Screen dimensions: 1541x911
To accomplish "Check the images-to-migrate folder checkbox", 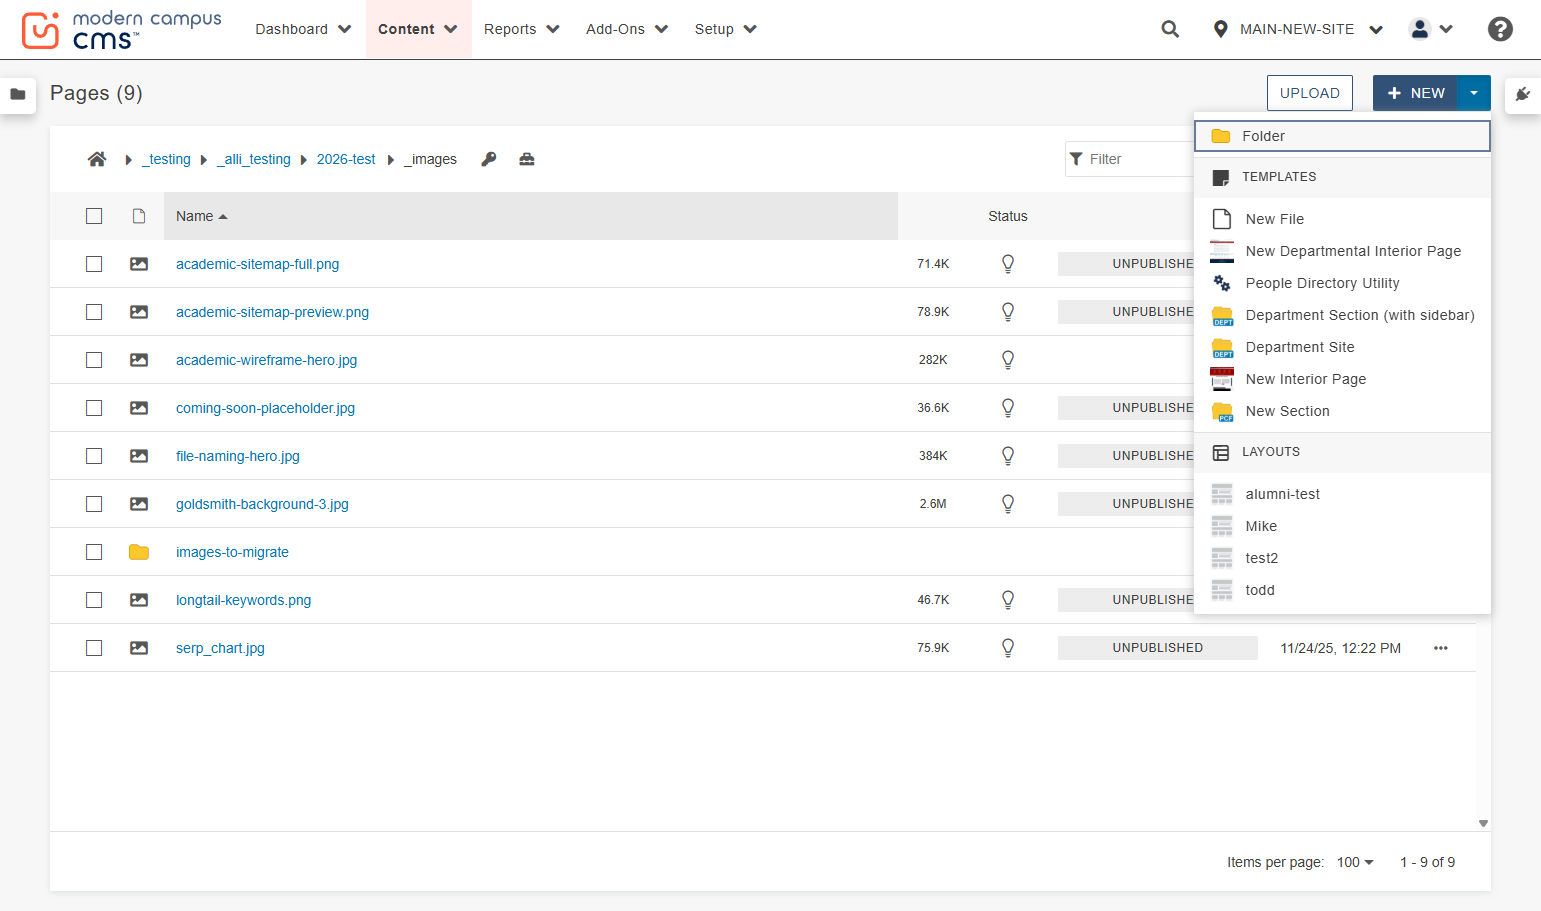I will [x=94, y=552].
